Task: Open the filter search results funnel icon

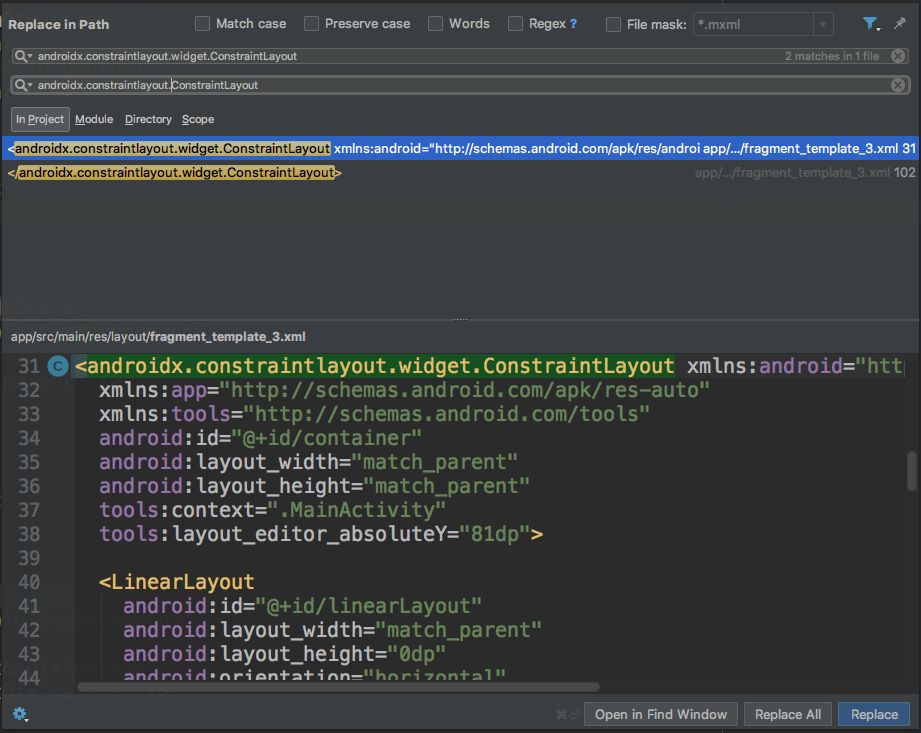Action: pyautogui.click(x=870, y=24)
